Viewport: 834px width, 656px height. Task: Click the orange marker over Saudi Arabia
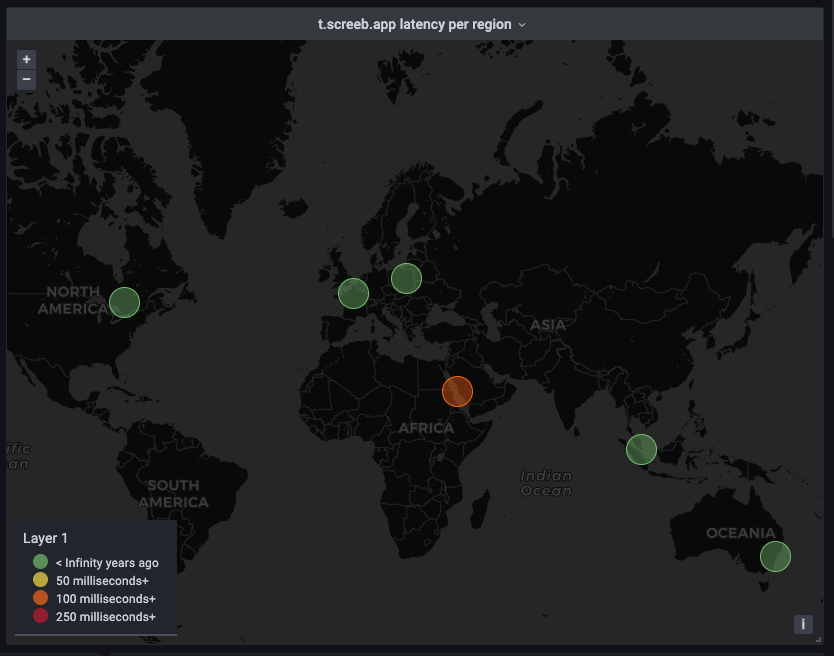click(457, 391)
